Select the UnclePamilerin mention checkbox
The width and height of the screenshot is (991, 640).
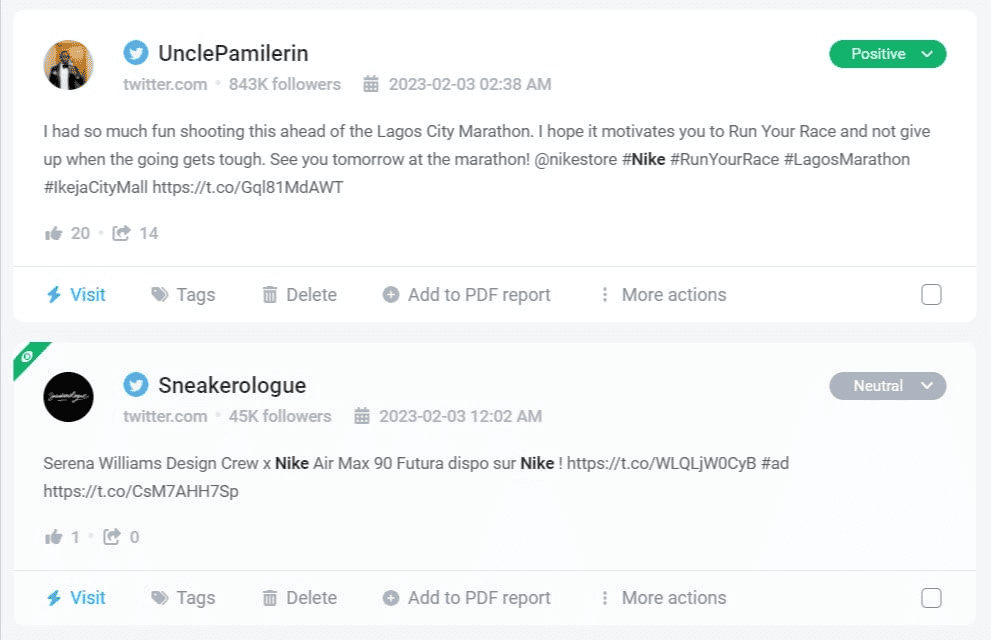pyautogui.click(x=931, y=294)
